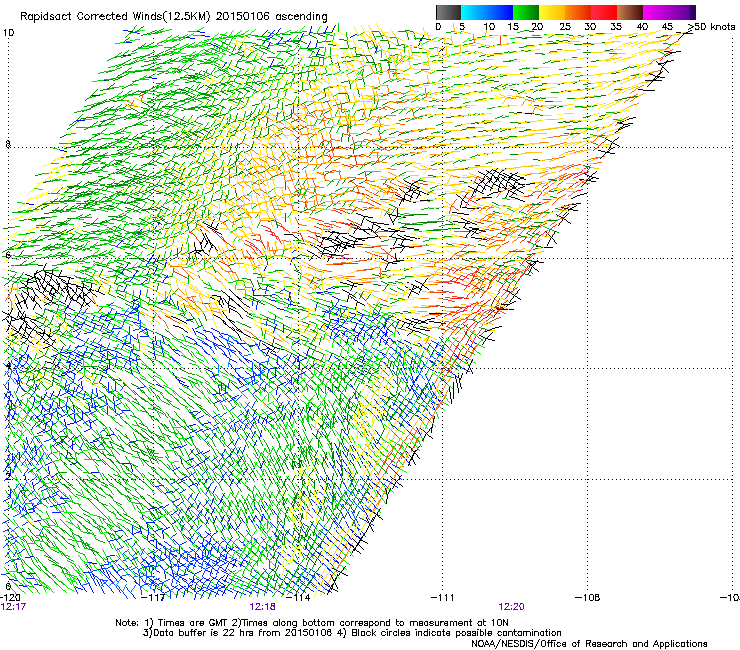Image resolution: width=740 pixels, height=650 pixels.
Task: Click the red 30-35 knots legend swatch
Action: coord(604,12)
